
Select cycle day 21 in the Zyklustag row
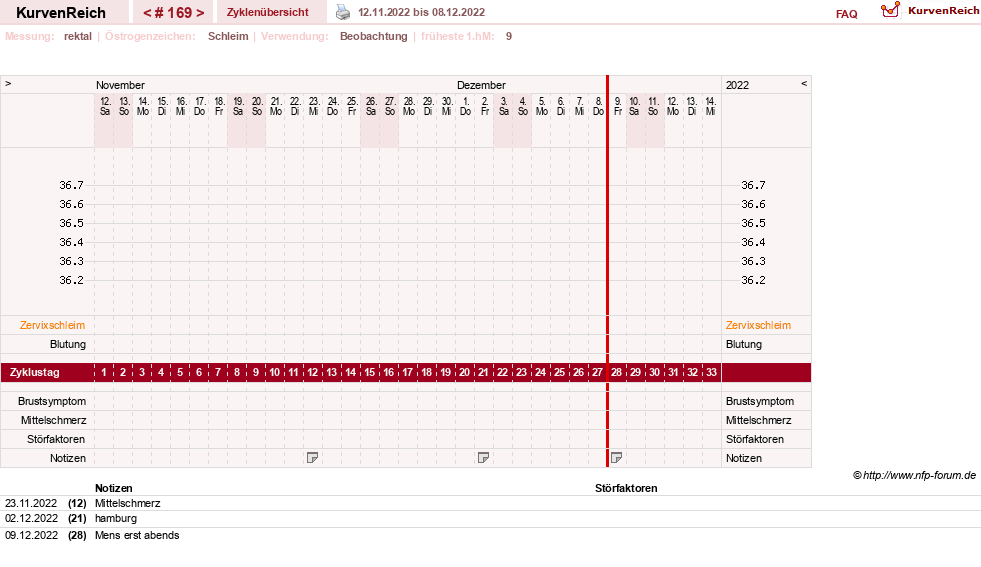tap(483, 372)
